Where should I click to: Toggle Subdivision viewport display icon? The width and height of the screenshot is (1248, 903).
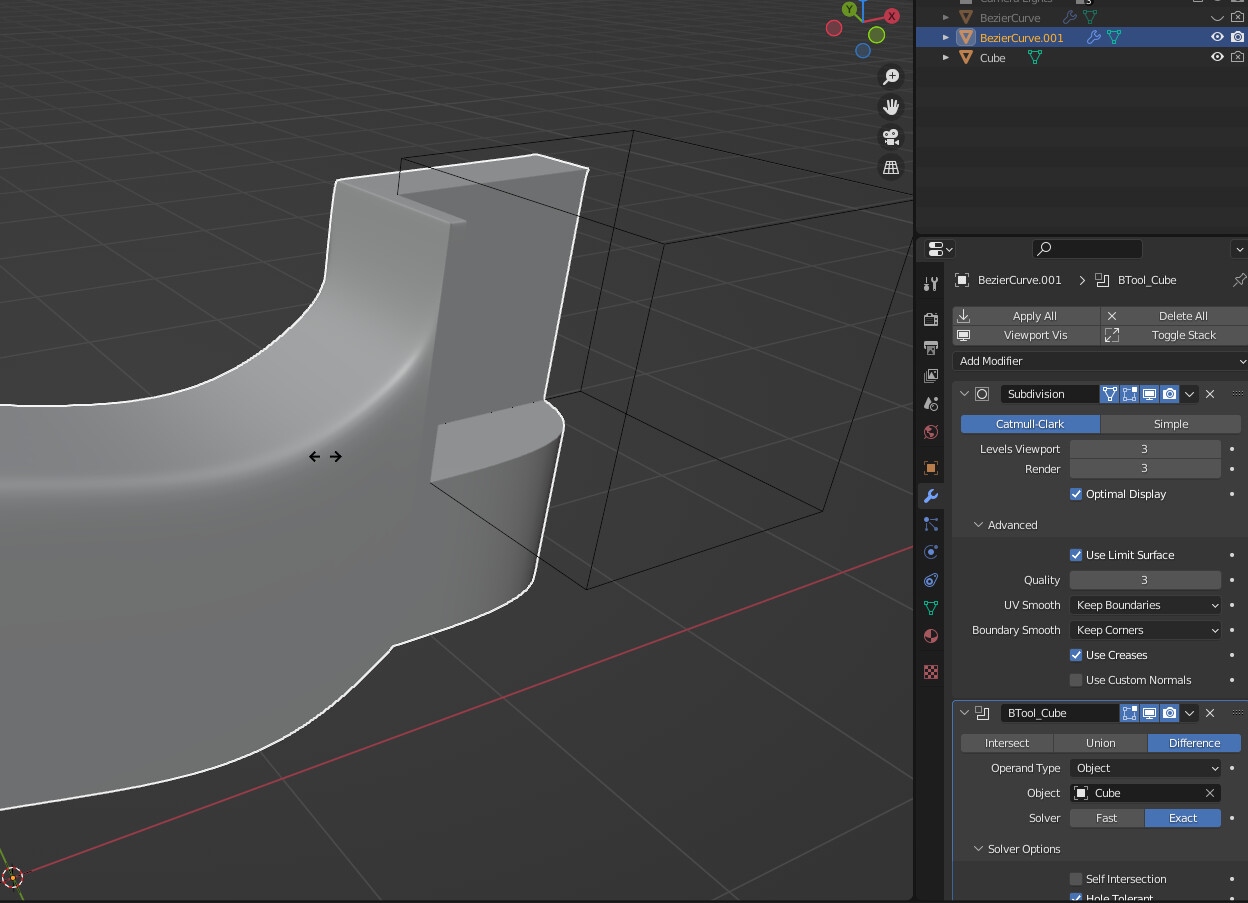(1149, 394)
